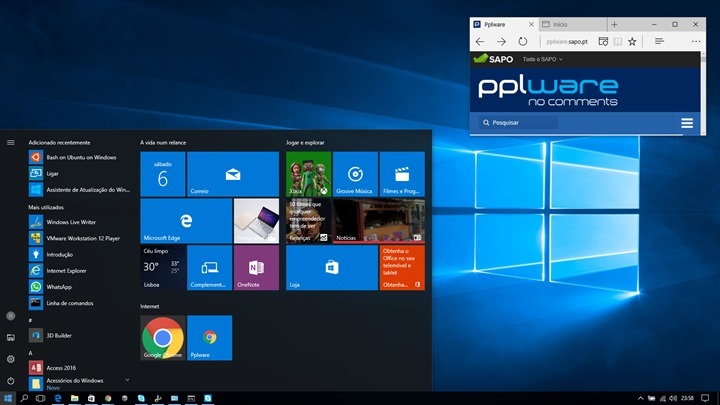
Task: Click the pplware.sapo.pt address bar
Action: pyautogui.click(x=567, y=41)
